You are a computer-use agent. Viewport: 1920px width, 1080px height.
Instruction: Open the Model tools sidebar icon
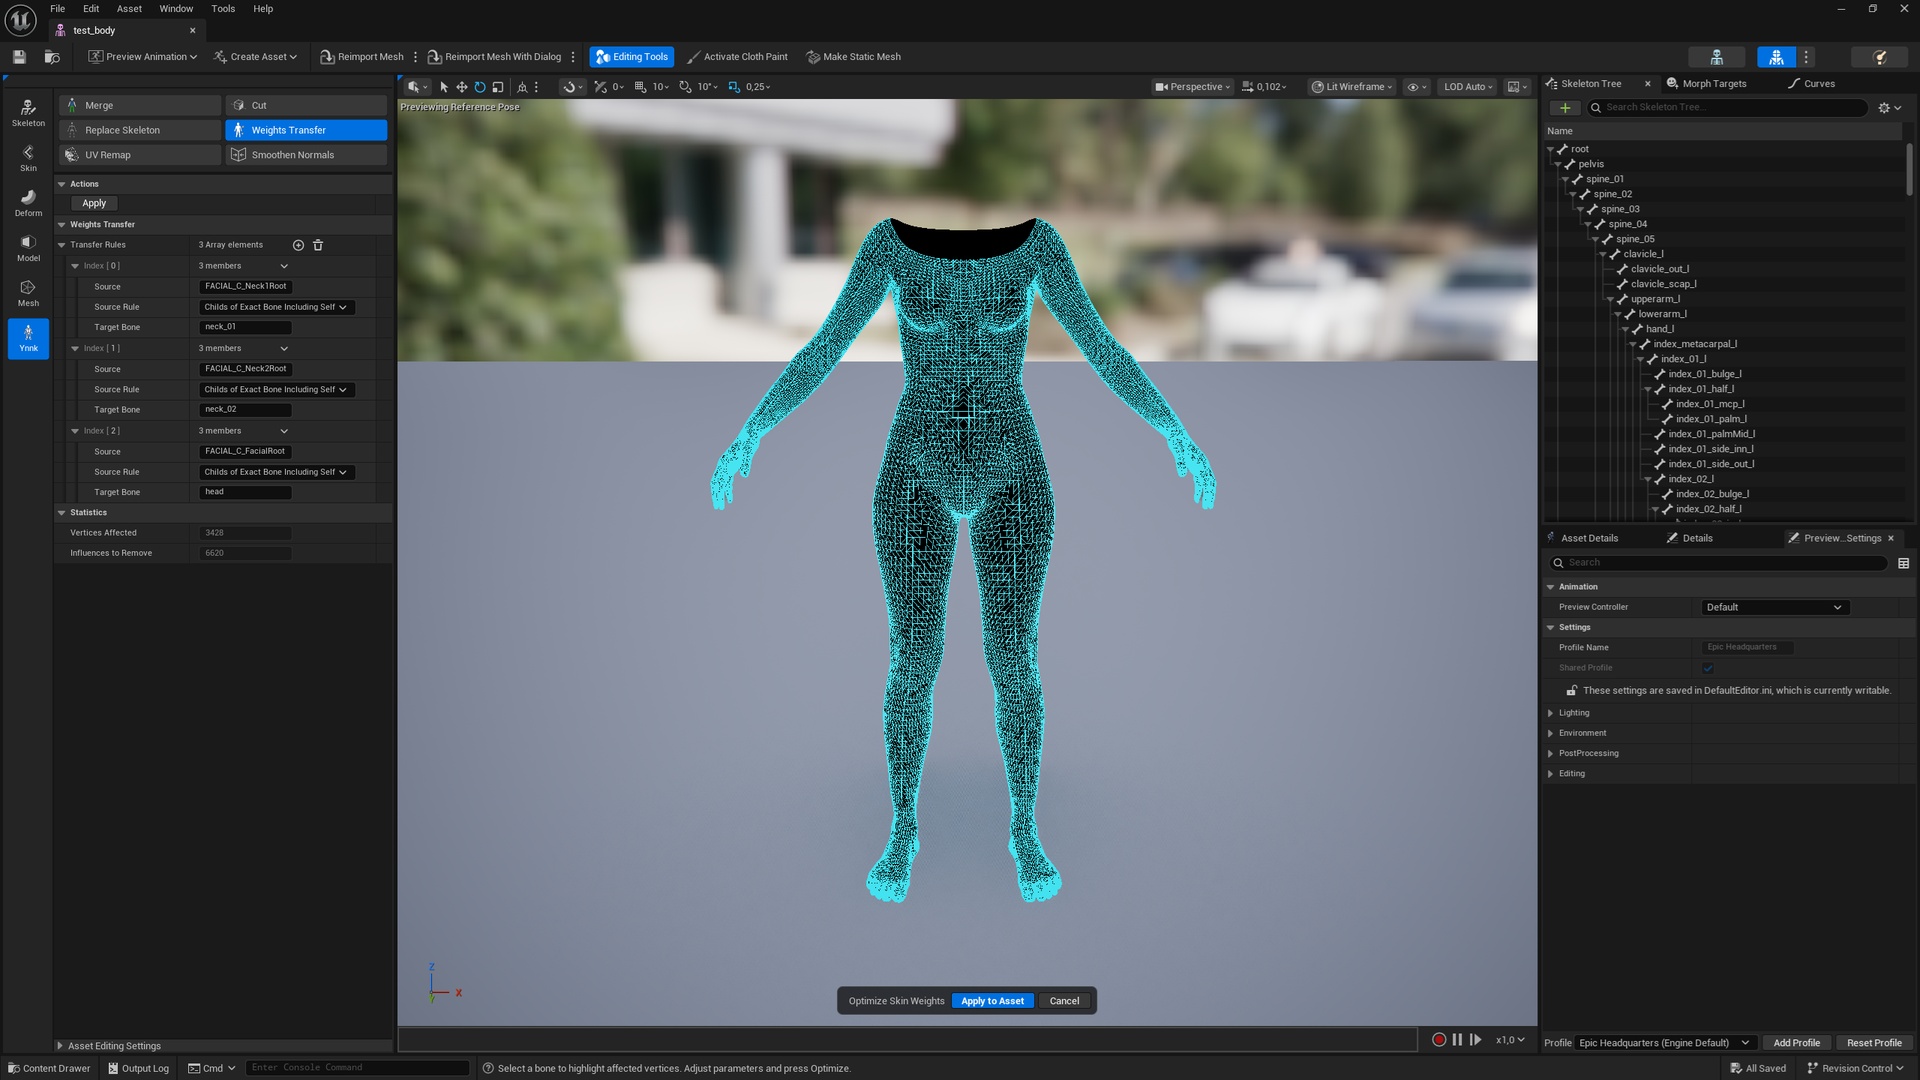click(28, 248)
